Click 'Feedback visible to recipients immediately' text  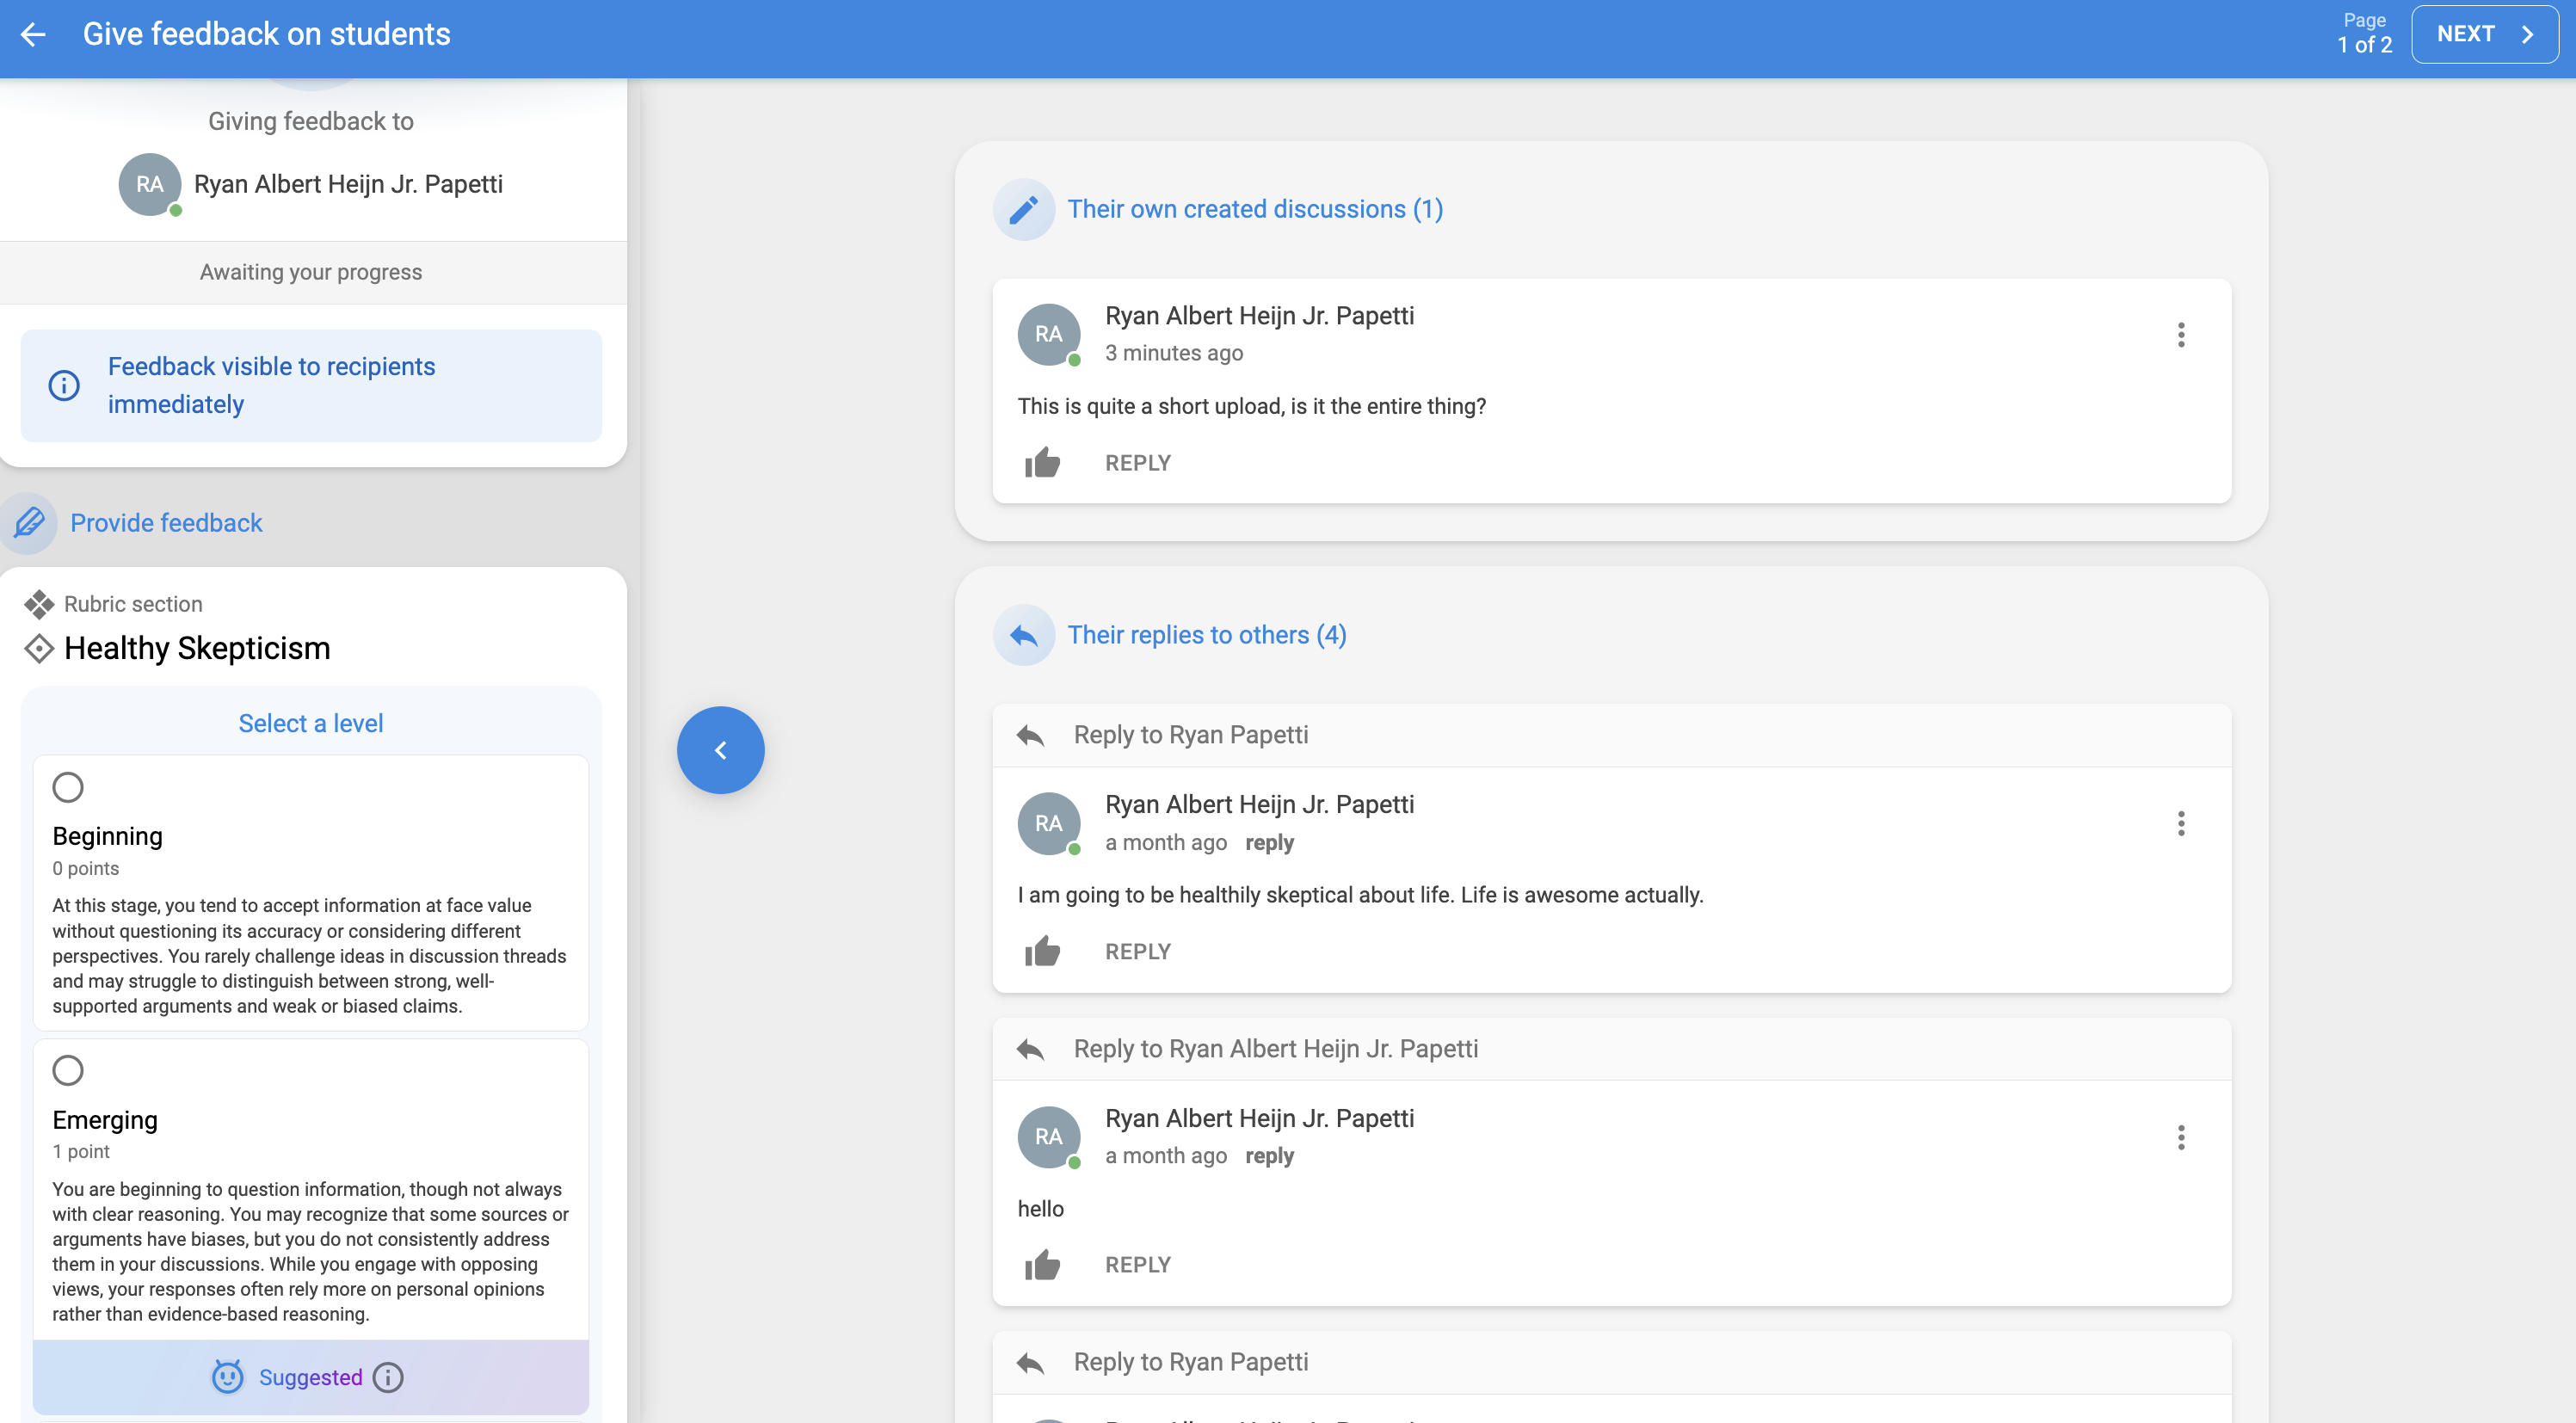click(271, 385)
